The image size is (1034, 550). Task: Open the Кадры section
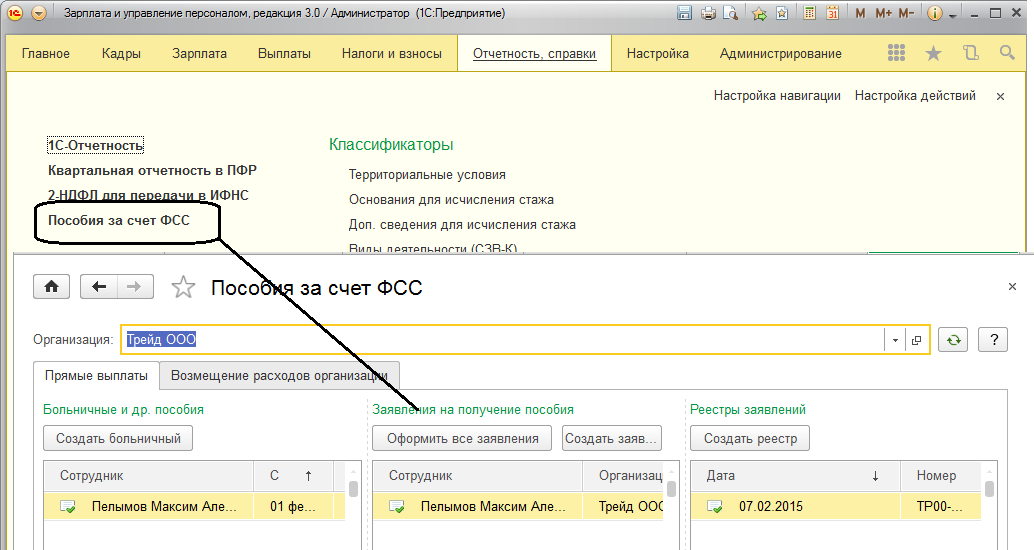(121, 53)
